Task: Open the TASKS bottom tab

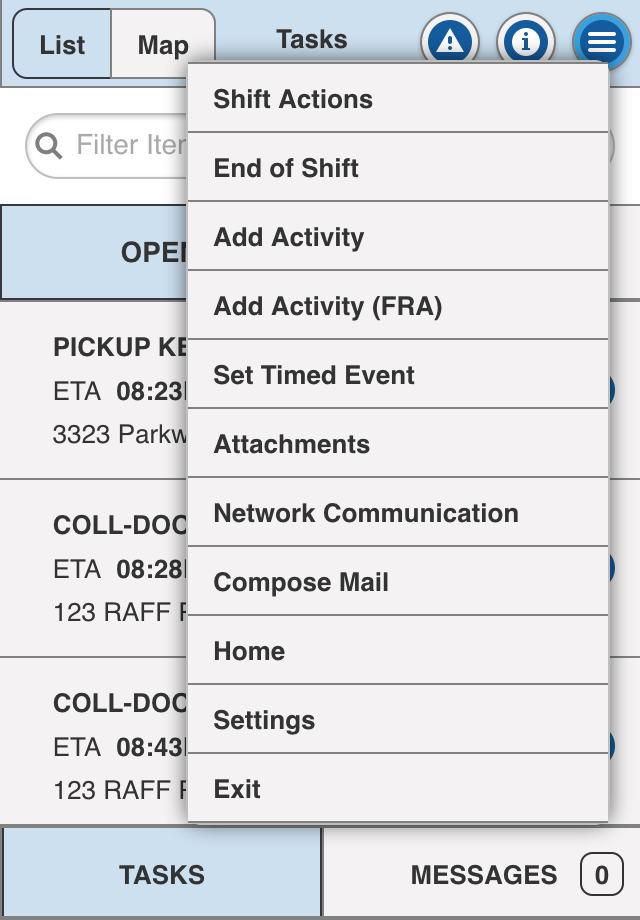Action: tap(161, 874)
